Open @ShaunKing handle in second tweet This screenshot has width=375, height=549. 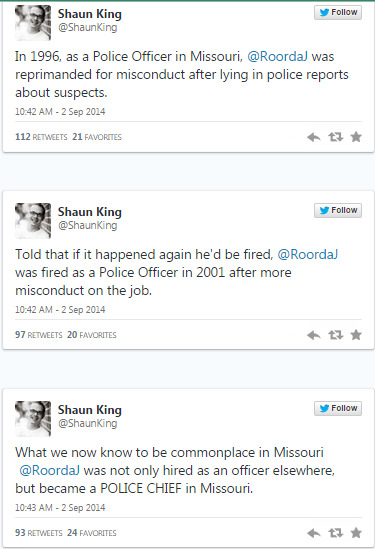click(x=88, y=225)
